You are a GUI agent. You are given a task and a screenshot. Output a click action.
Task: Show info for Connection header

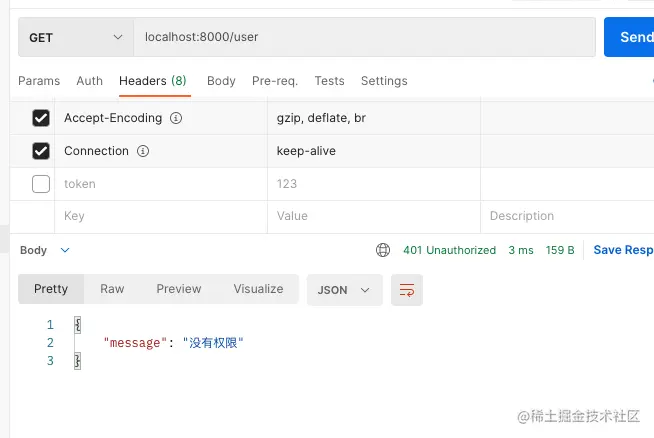pos(143,151)
